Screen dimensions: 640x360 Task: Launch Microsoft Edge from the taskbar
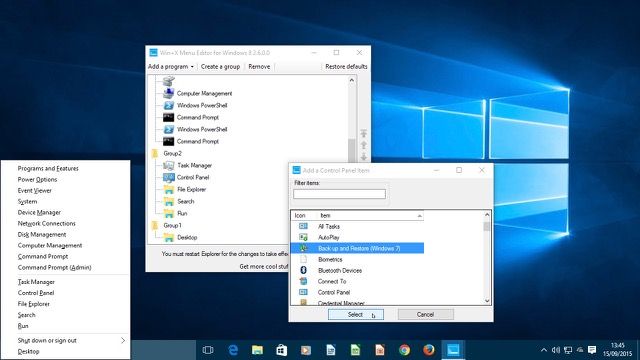[x=233, y=350]
